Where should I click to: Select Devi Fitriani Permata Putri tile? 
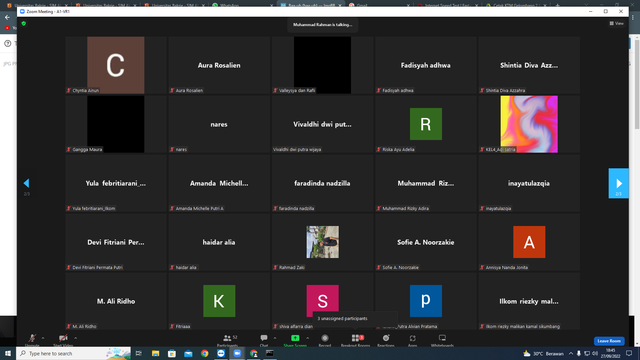pos(116,242)
